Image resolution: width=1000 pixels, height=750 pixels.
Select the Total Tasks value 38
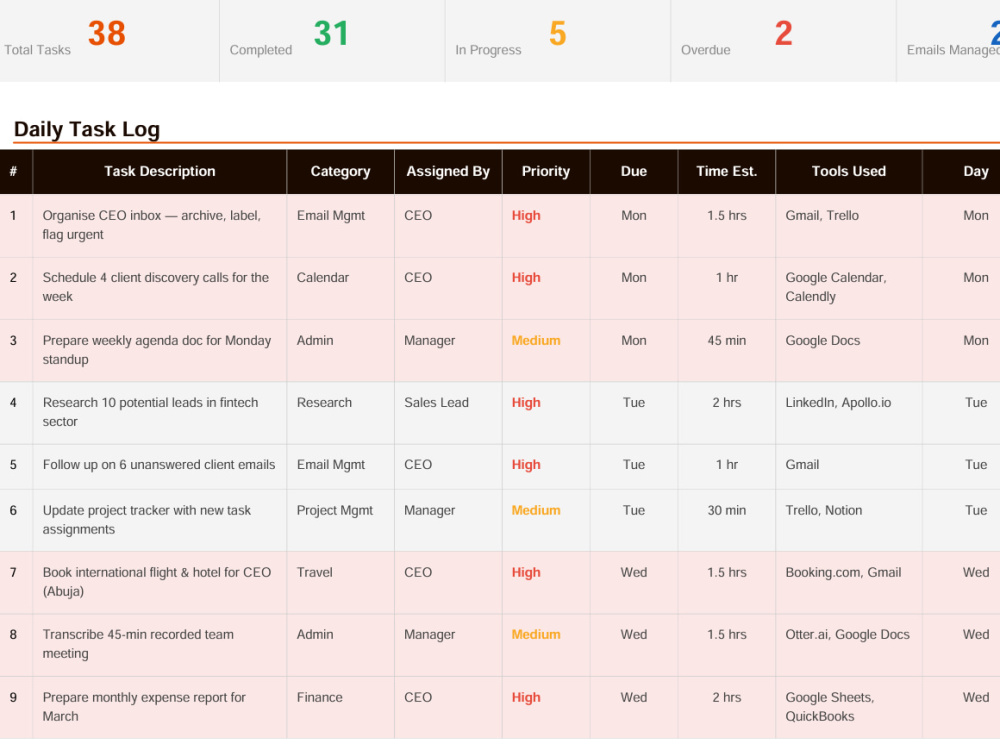107,33
